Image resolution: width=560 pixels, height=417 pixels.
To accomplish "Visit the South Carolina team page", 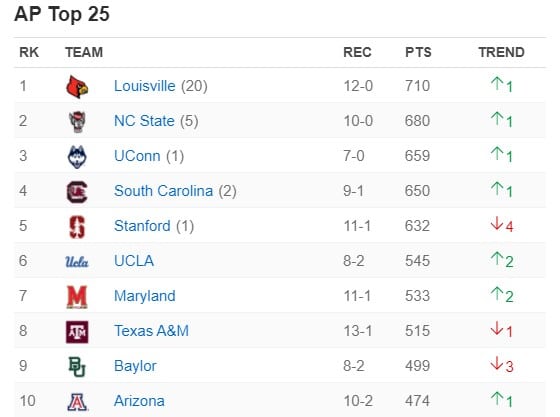I will click(164, 191).
